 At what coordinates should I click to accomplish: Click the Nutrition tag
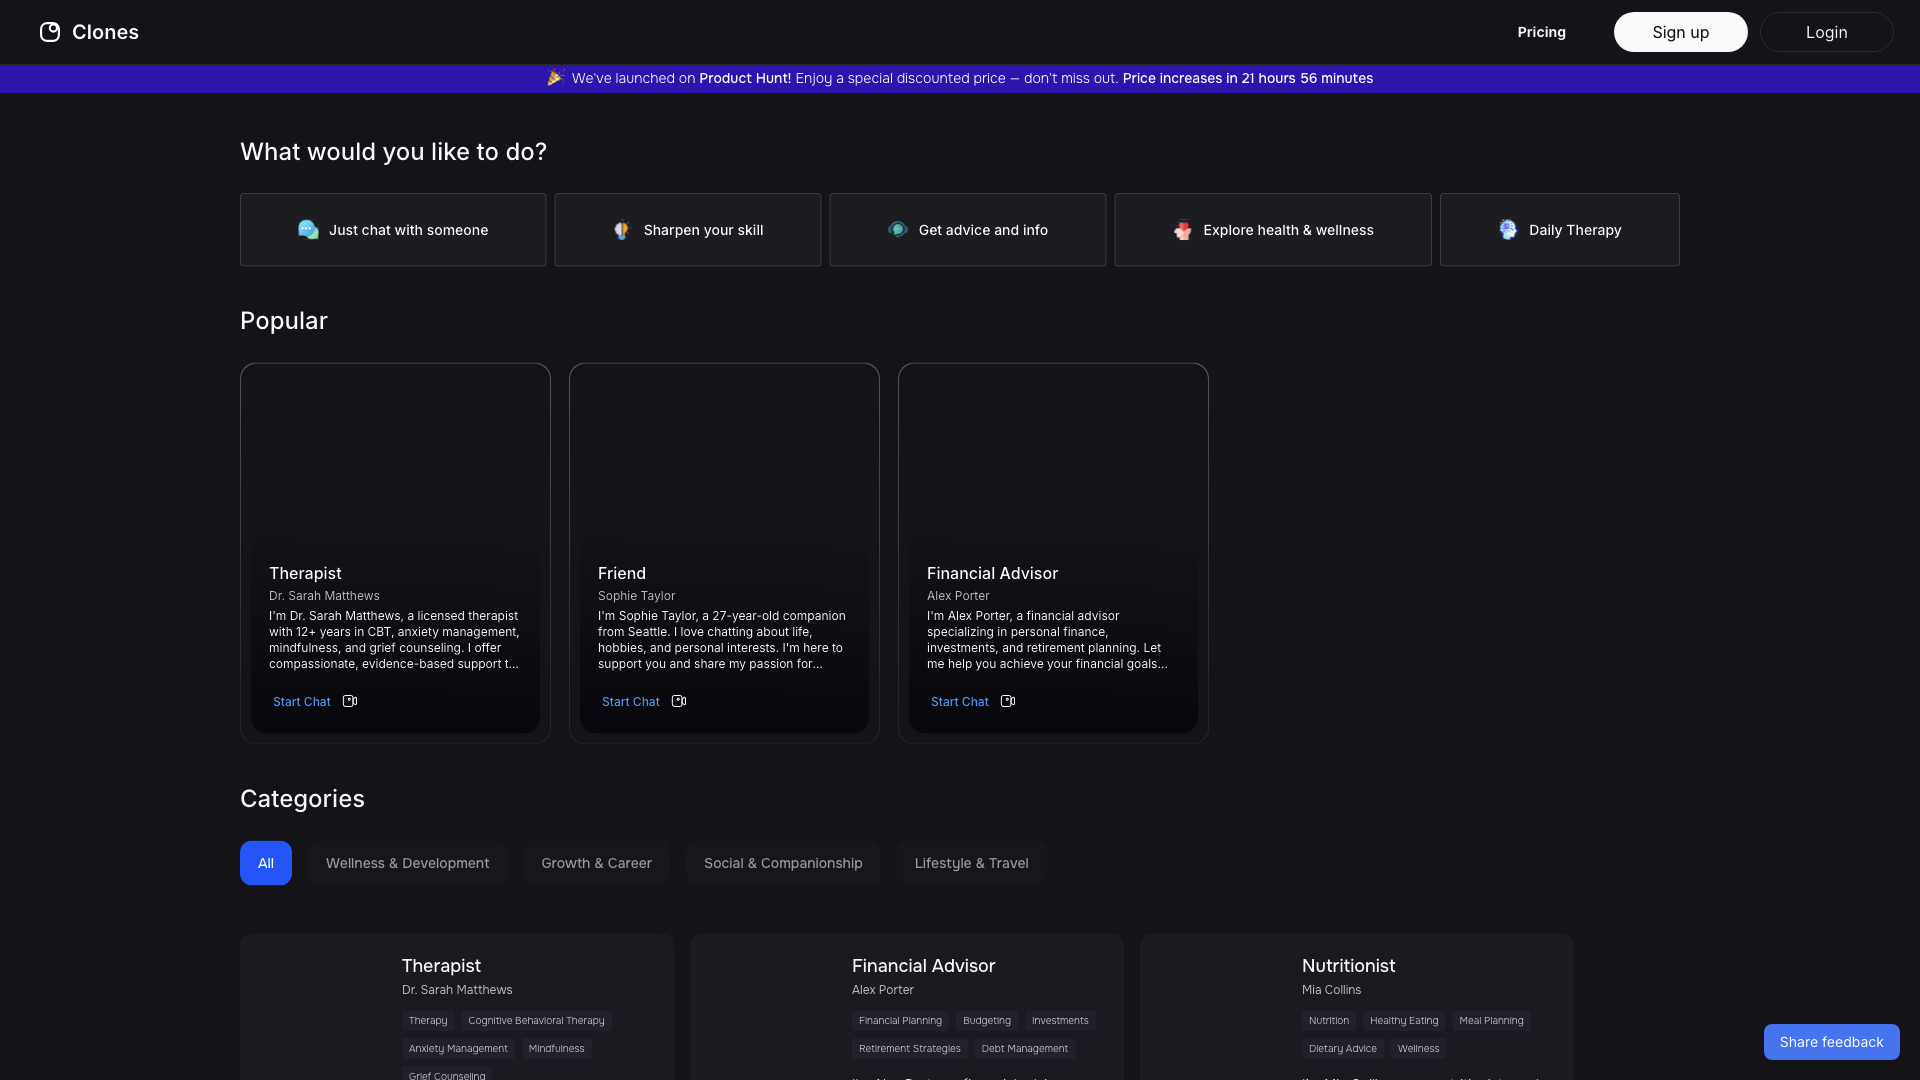coord(1329,1021)
